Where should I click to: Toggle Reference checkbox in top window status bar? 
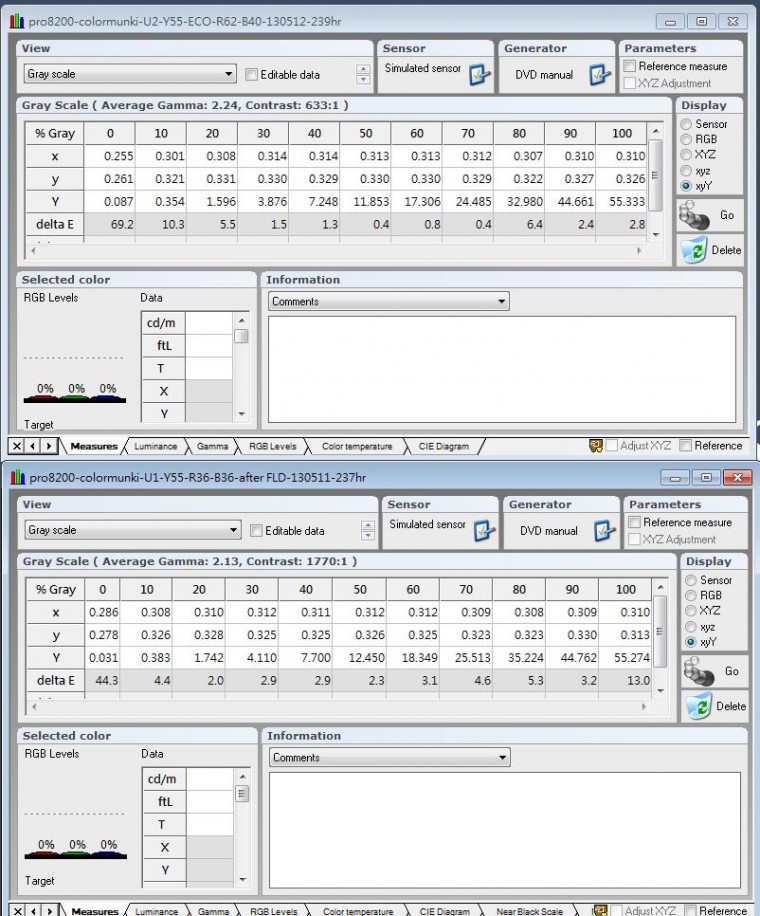click(x=686, y=446)
